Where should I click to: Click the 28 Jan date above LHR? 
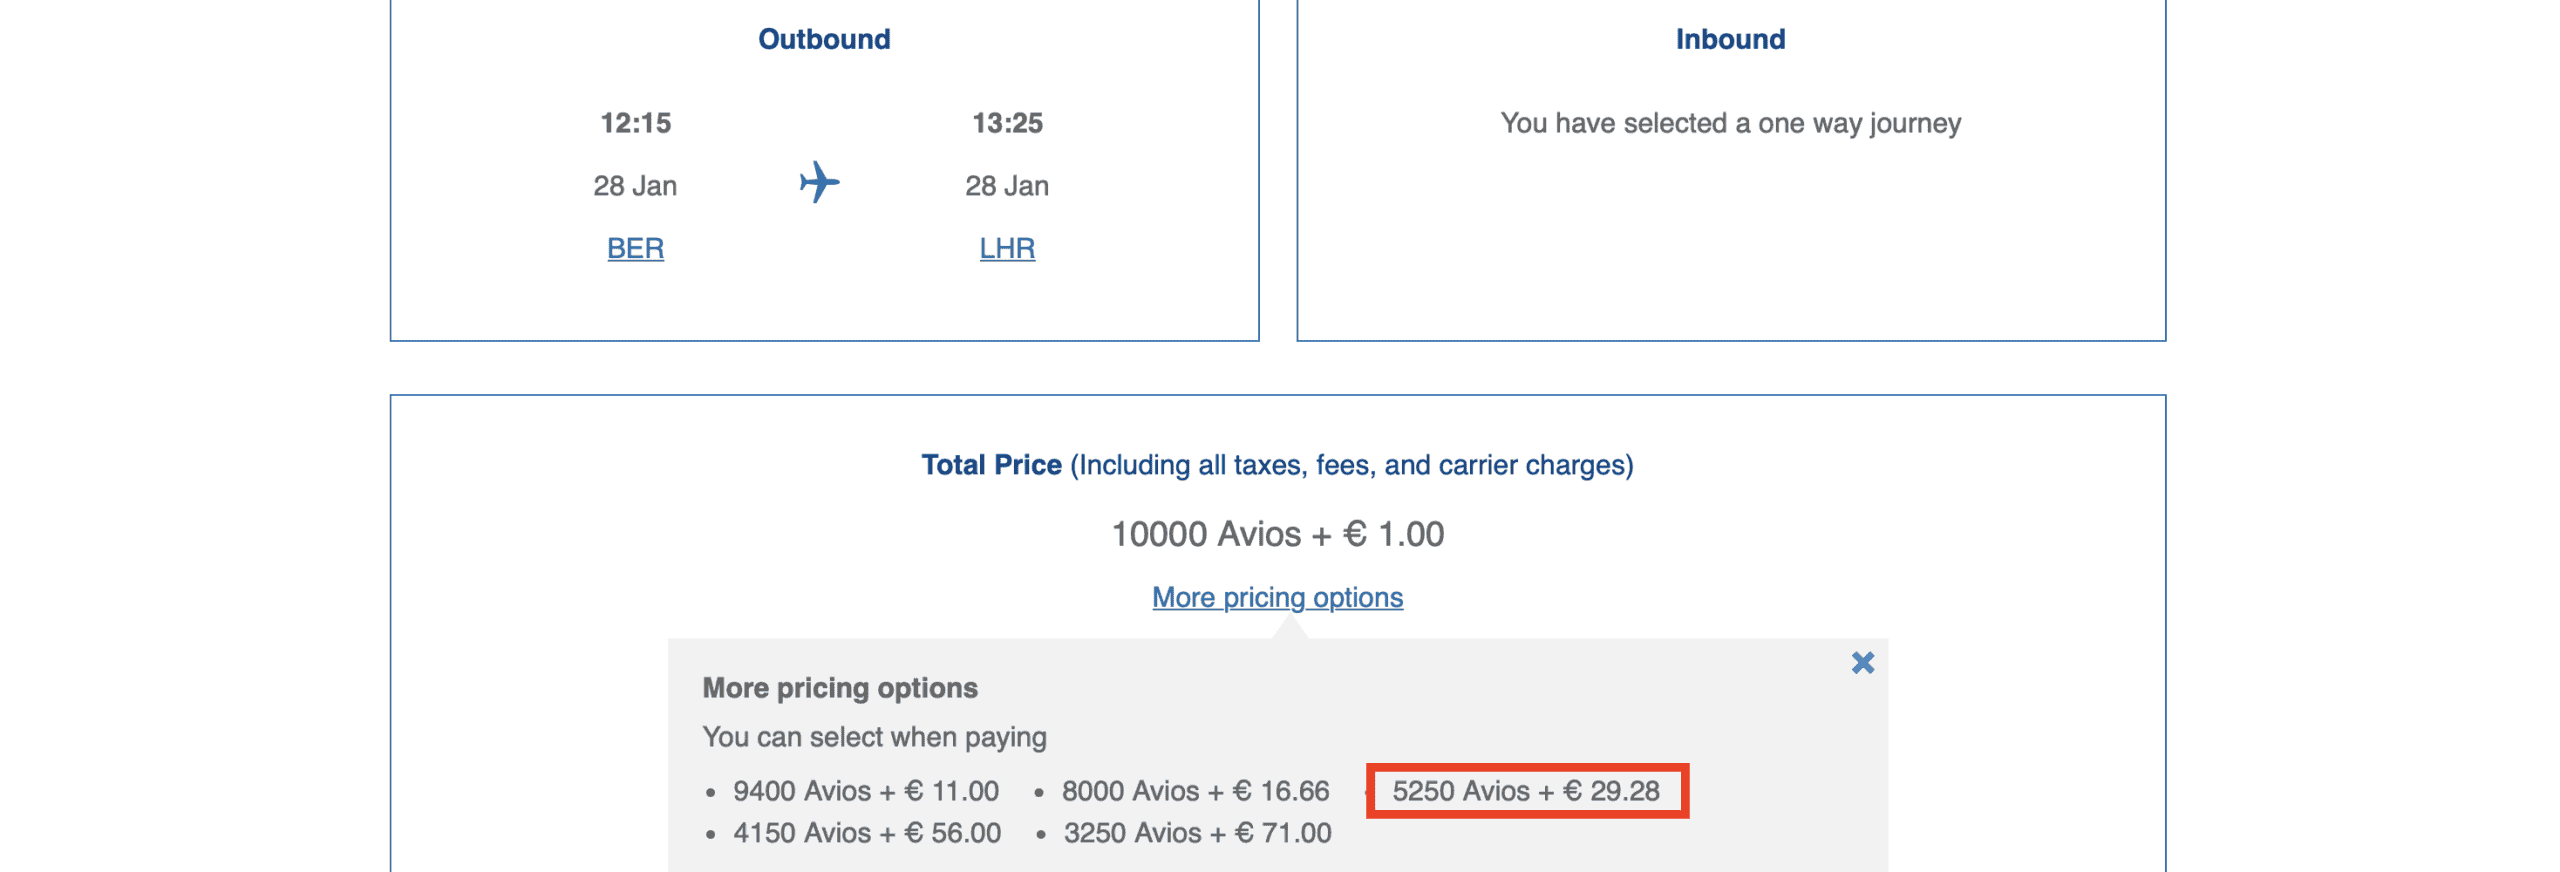(x=1006, y=186)
